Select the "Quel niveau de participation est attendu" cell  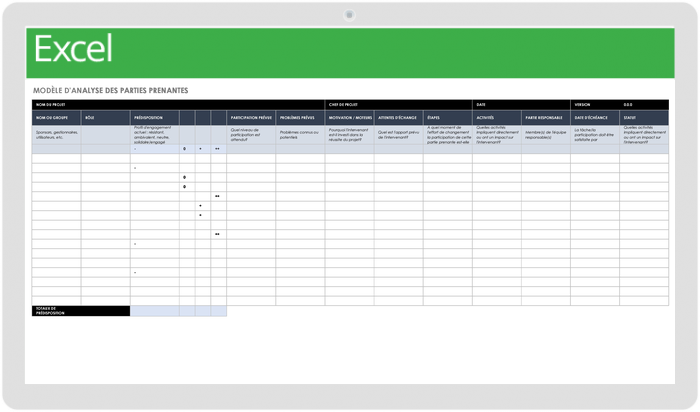tap(251, 135)
